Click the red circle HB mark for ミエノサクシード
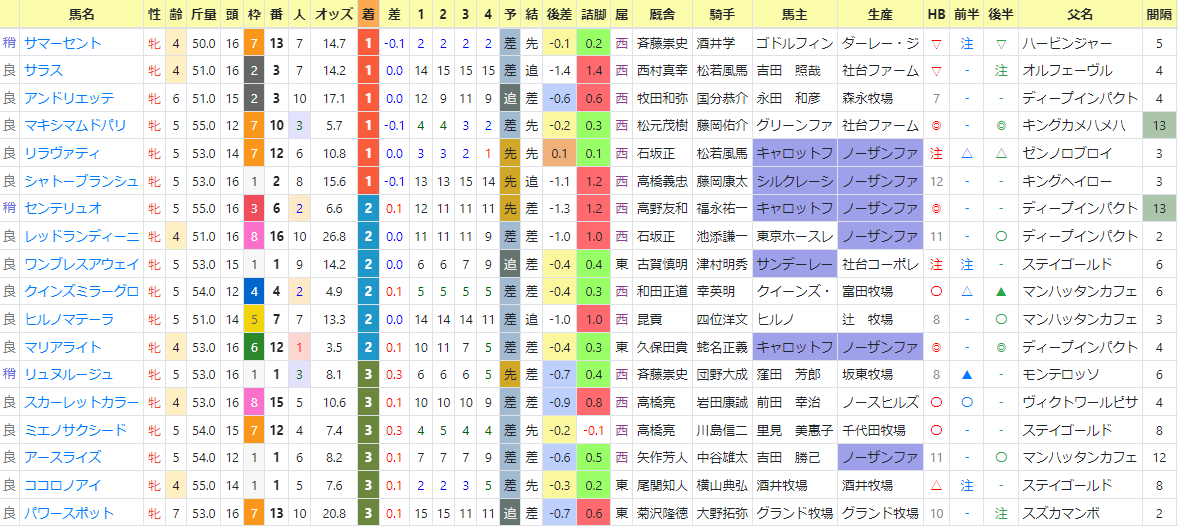 point(936,430)
